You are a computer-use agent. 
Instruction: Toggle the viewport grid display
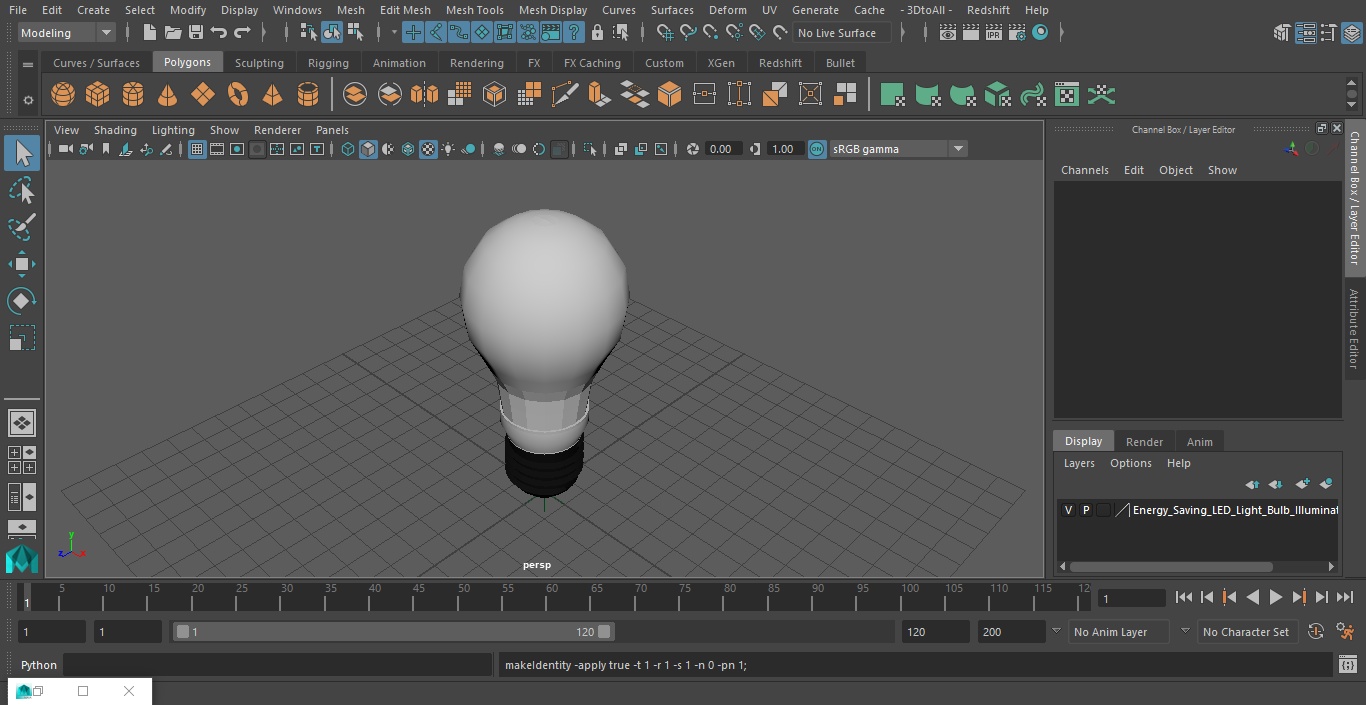click(197, 149)
